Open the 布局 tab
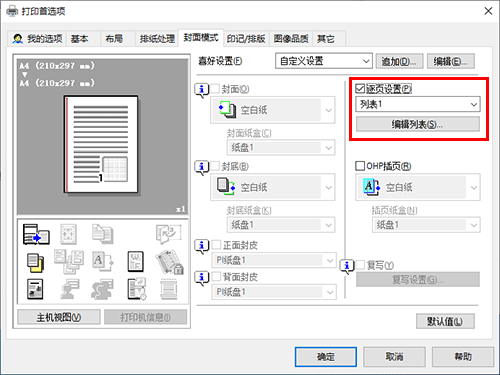Screen dimensions: 500x375 (118, 39)
